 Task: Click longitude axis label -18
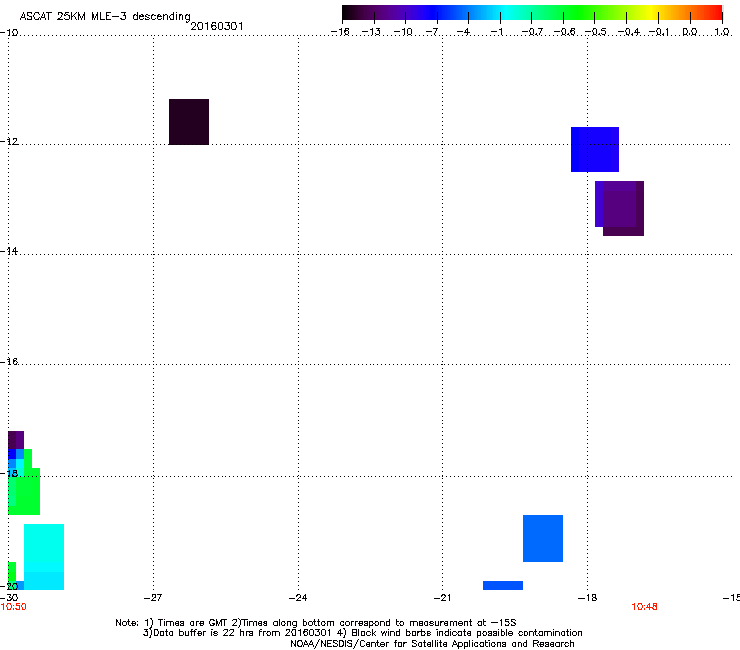click(587, 598)
